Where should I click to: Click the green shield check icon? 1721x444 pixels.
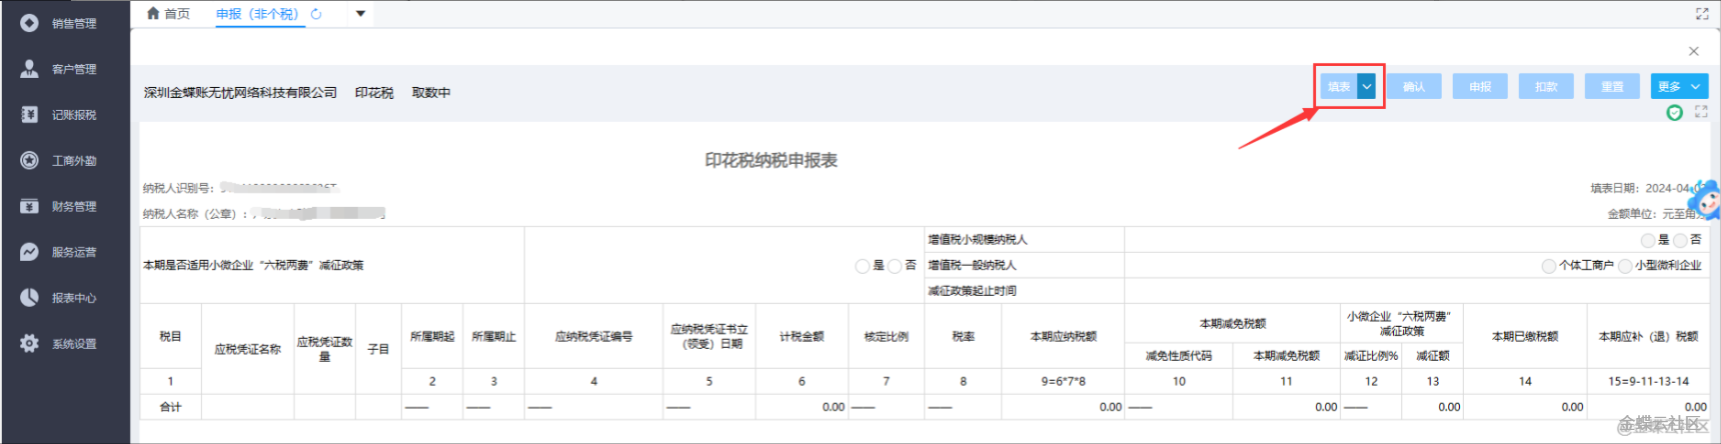1674,113
